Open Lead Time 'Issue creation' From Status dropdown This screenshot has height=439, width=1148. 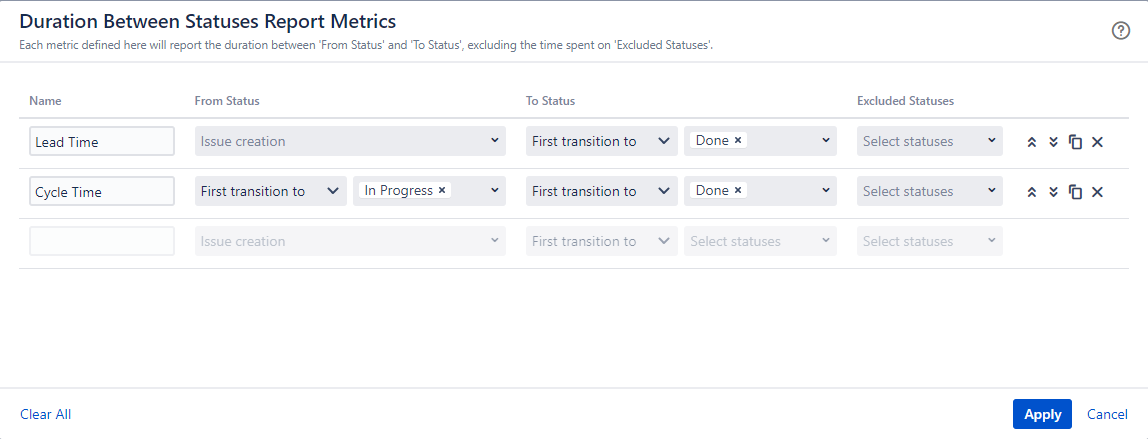pyautogui.click(x=350, y=141)
